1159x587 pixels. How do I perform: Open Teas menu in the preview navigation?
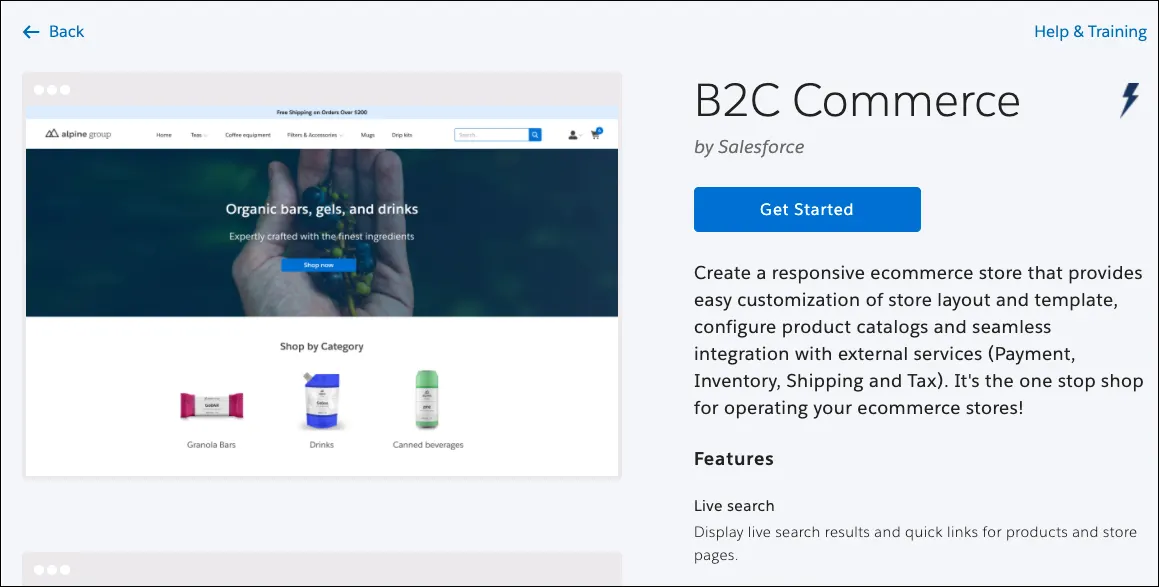pos(199,135)
